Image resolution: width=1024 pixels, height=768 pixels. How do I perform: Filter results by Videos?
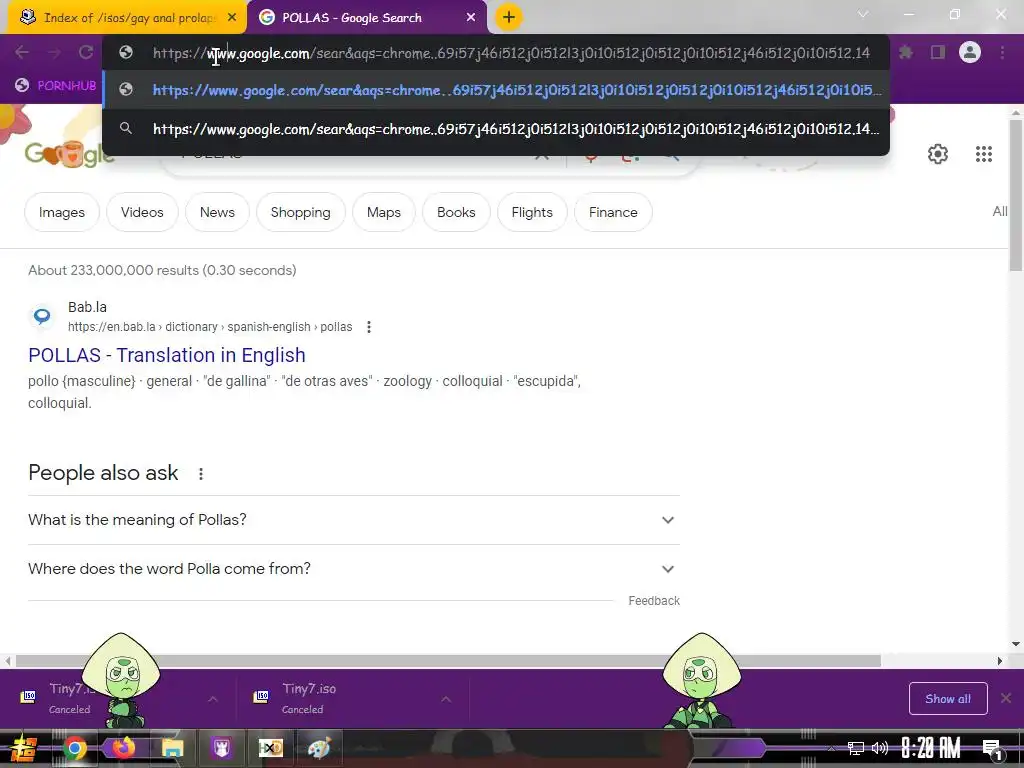point(142,212)
